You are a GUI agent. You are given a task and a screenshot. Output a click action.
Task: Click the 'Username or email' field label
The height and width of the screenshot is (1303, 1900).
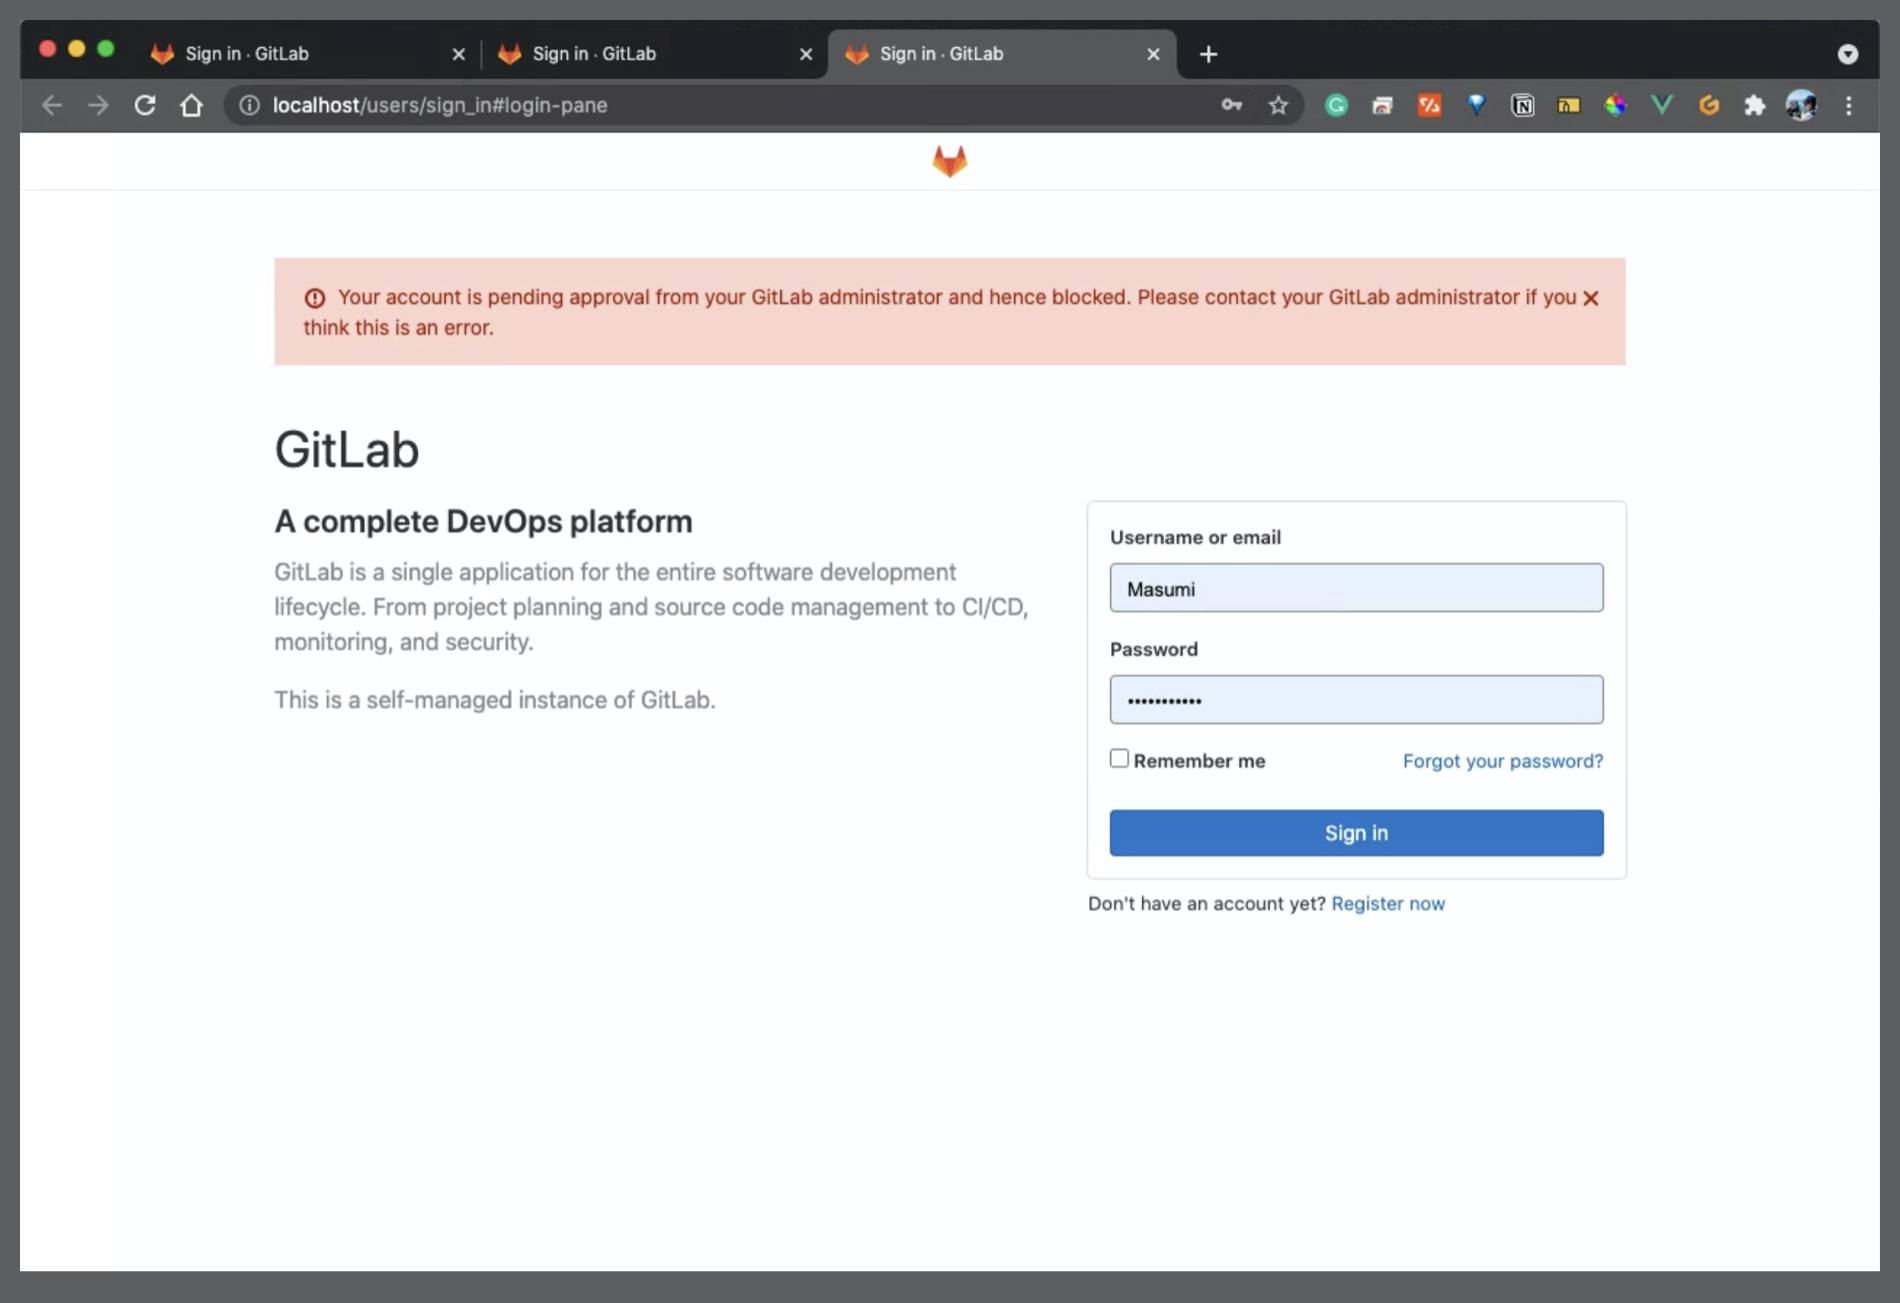(x=1195, y=537)
